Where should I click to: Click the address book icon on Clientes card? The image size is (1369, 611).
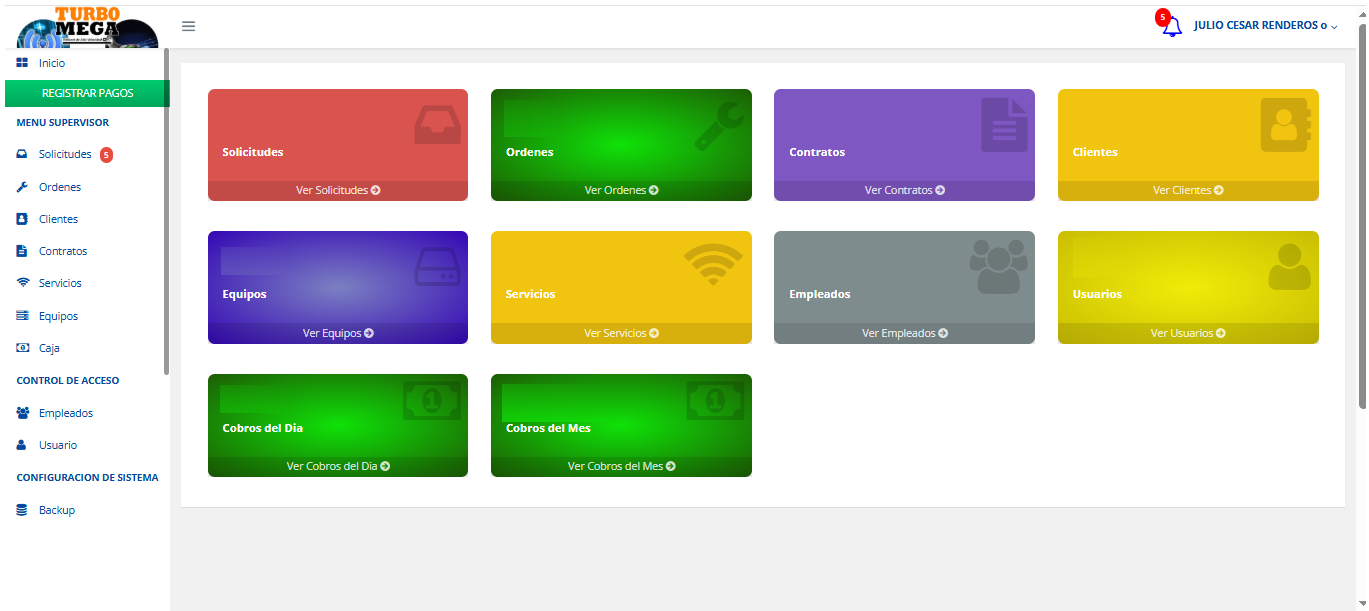[1285, 125]
